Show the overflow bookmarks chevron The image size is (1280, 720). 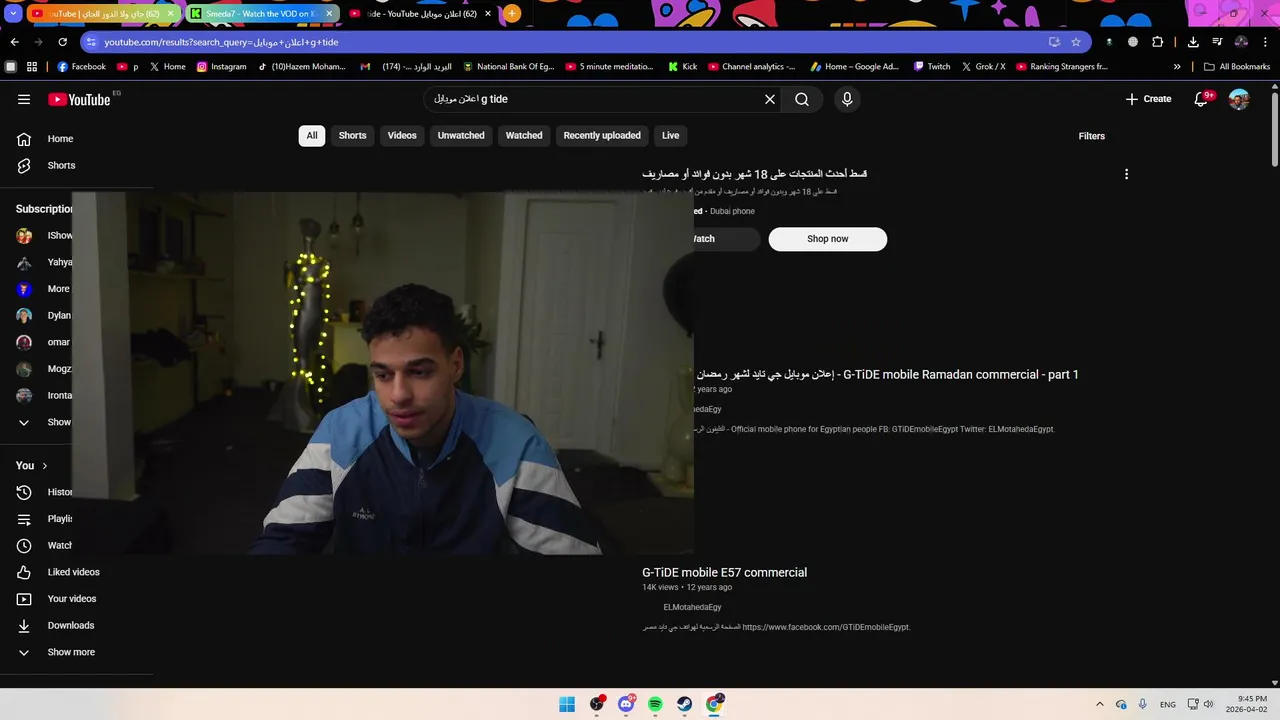[1177, 67]
